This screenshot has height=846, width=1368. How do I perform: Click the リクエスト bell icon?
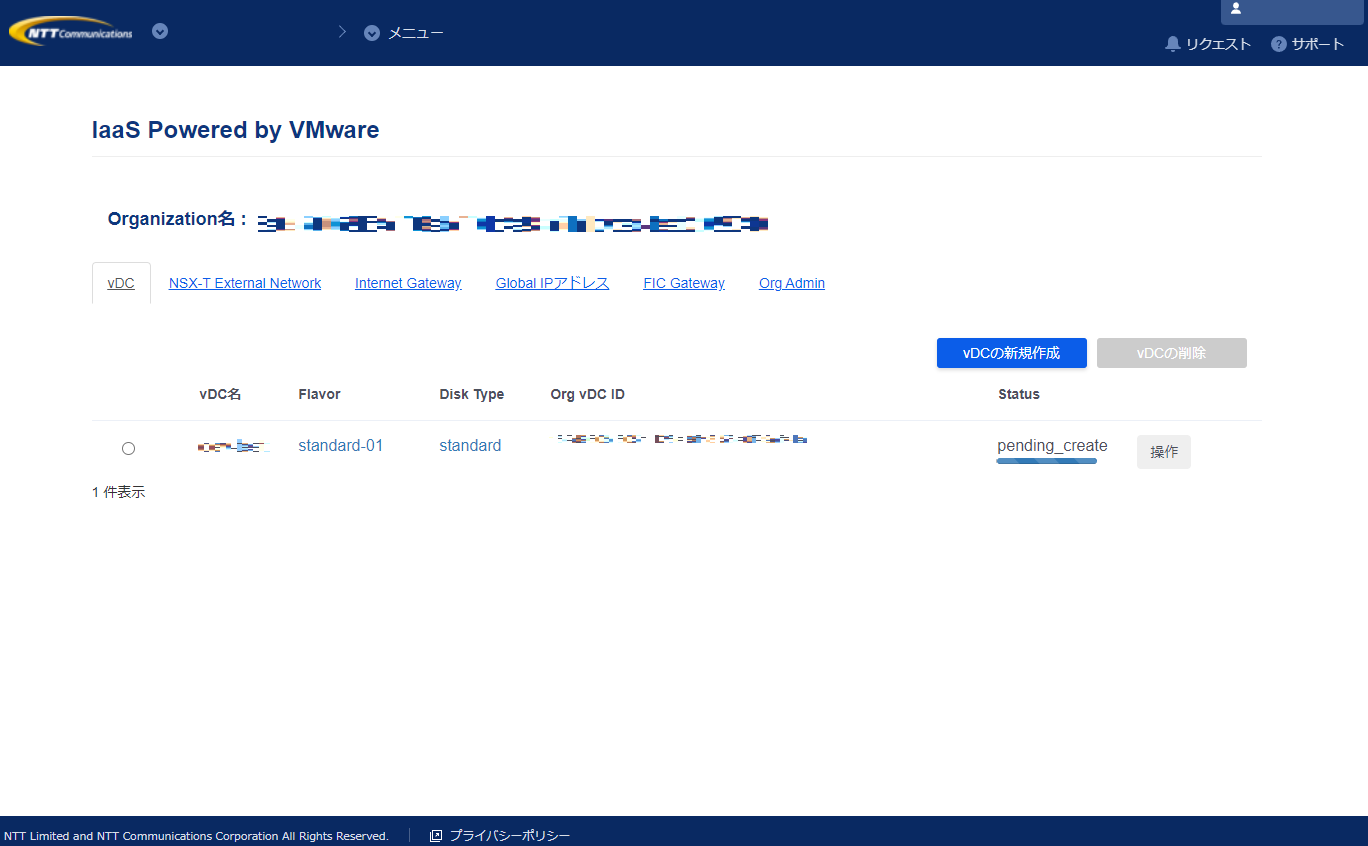pos(1173,44)
